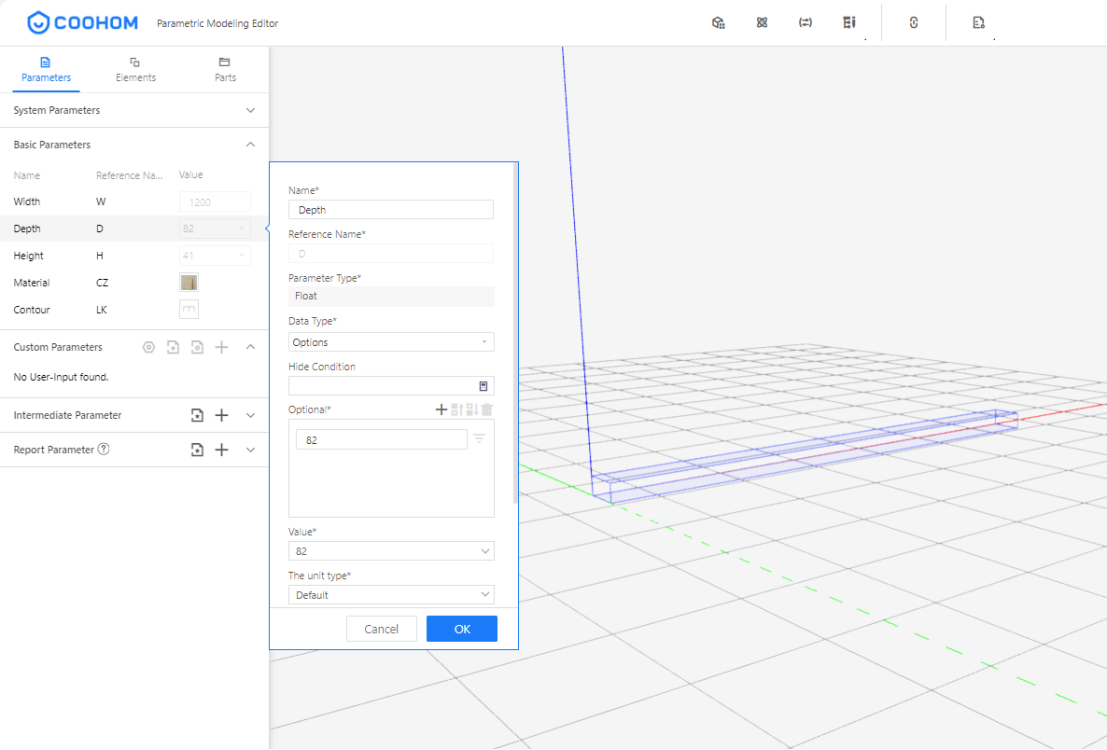Click the Report Parameter help question mark

pyautogui.click(x=103, y=449)
